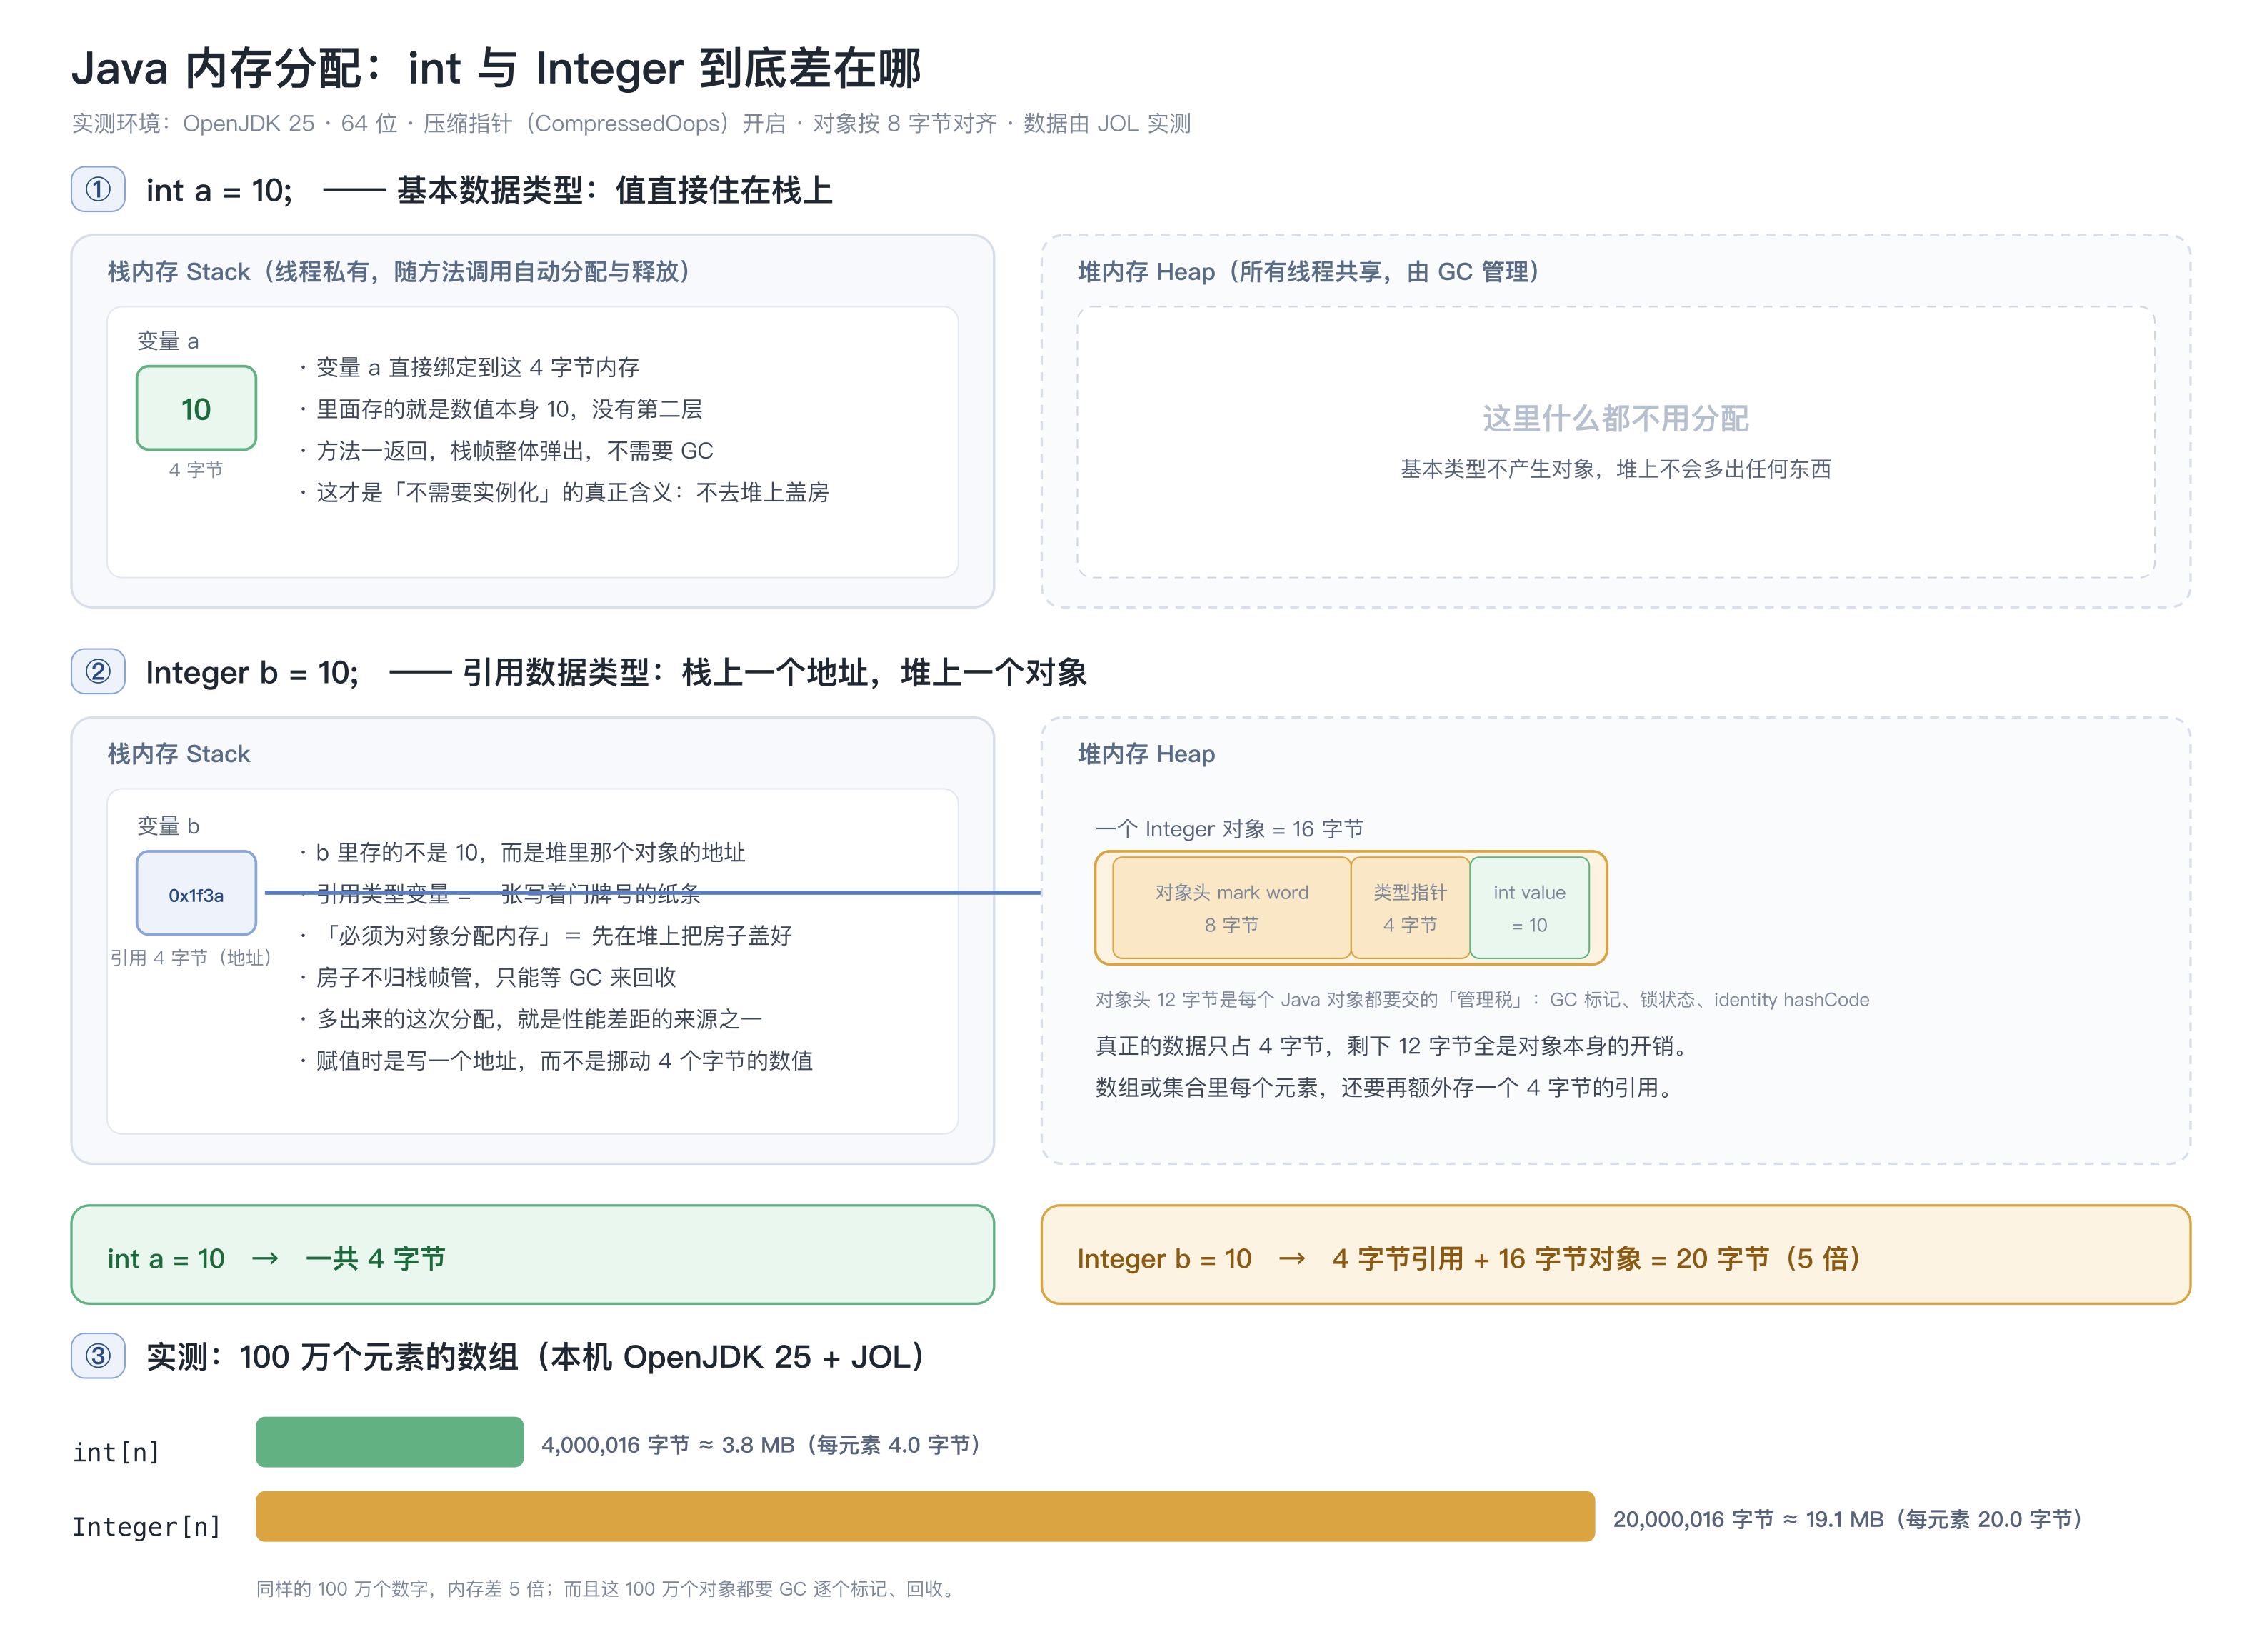Image resolution: width=2262 pixels, height=1652 pixels.
Task: Click the circled number 2 badge
Action: pyautogui.click(x=98, y=671)
